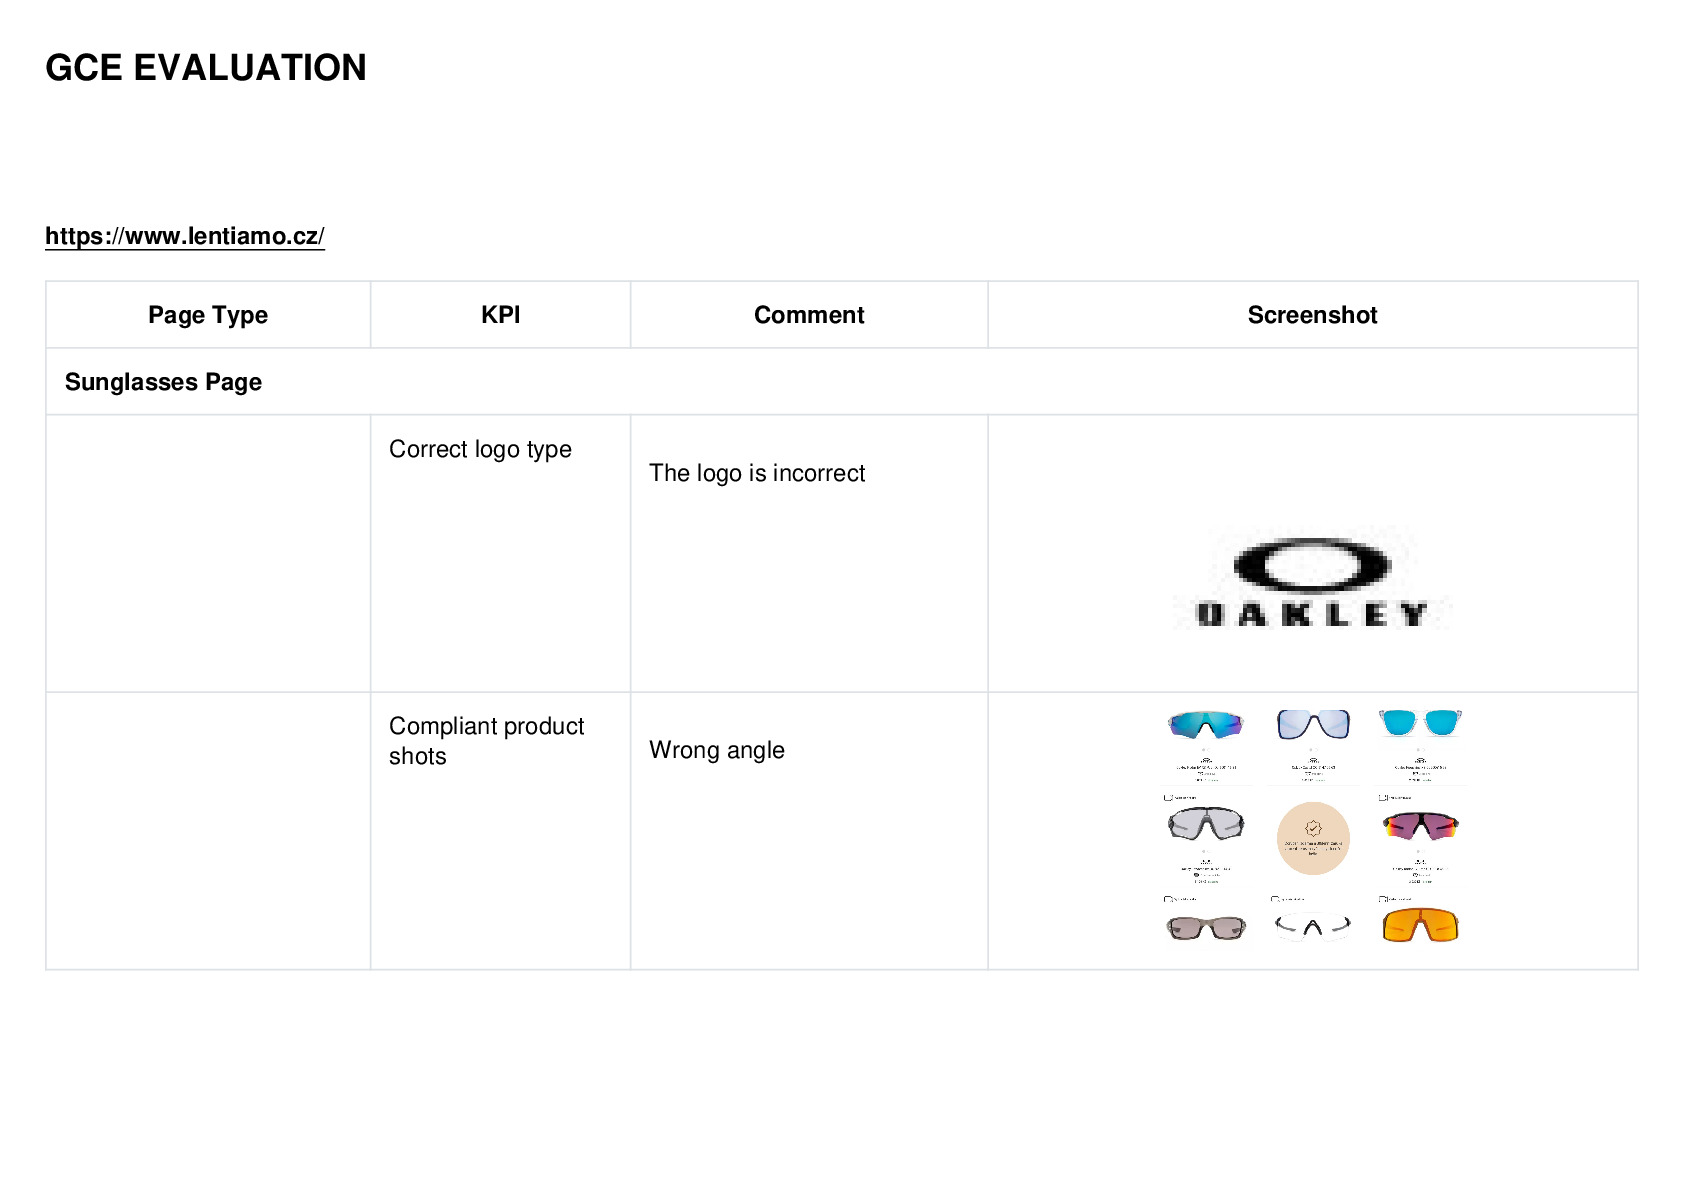Viewport: 1684px width, 1191px height.
Task: Click the Page Type column header
Action: coord(208,315)
